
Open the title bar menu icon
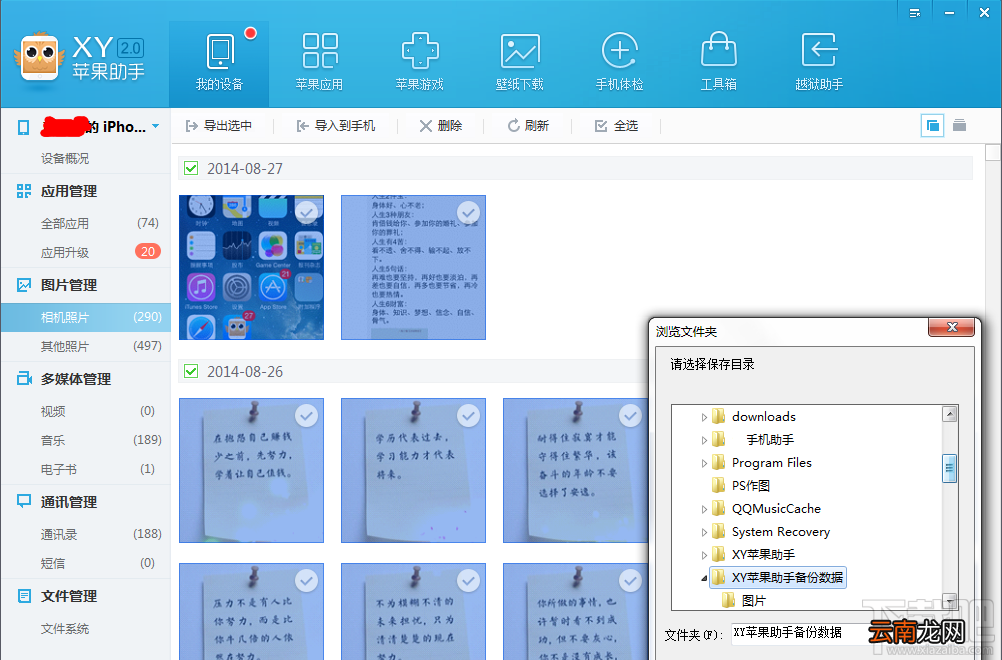(x=914, y=13)
